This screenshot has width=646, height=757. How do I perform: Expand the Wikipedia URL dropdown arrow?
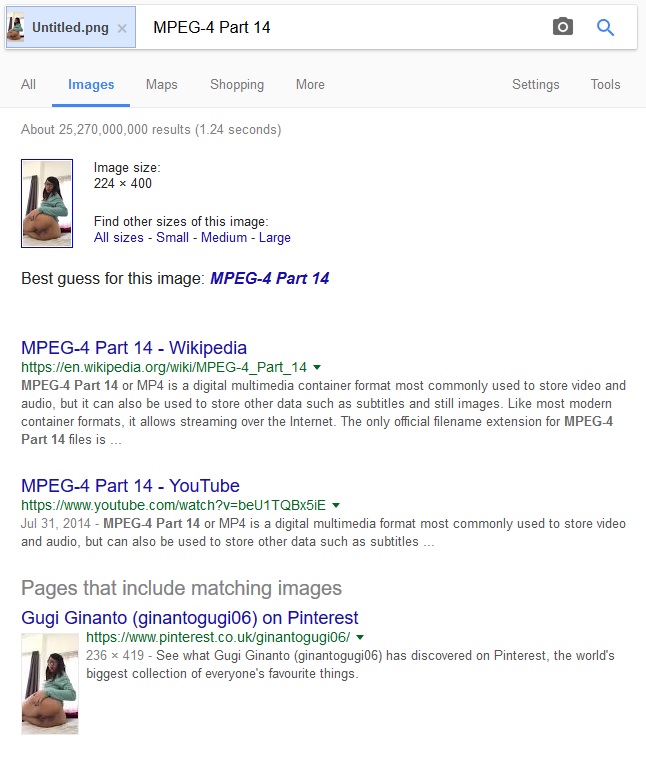317,367
